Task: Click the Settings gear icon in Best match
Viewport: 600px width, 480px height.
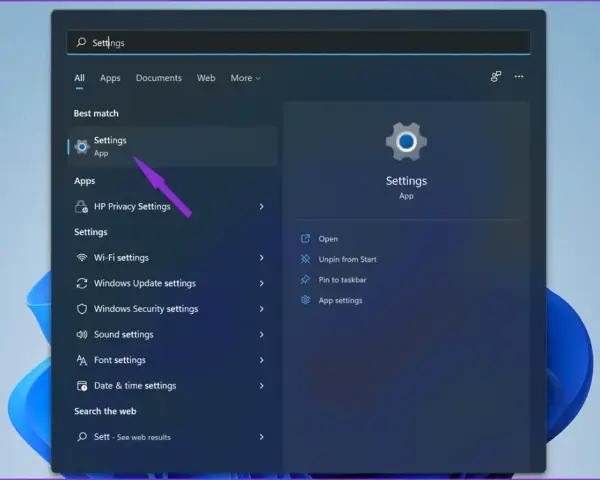Action: coord(82,147)
